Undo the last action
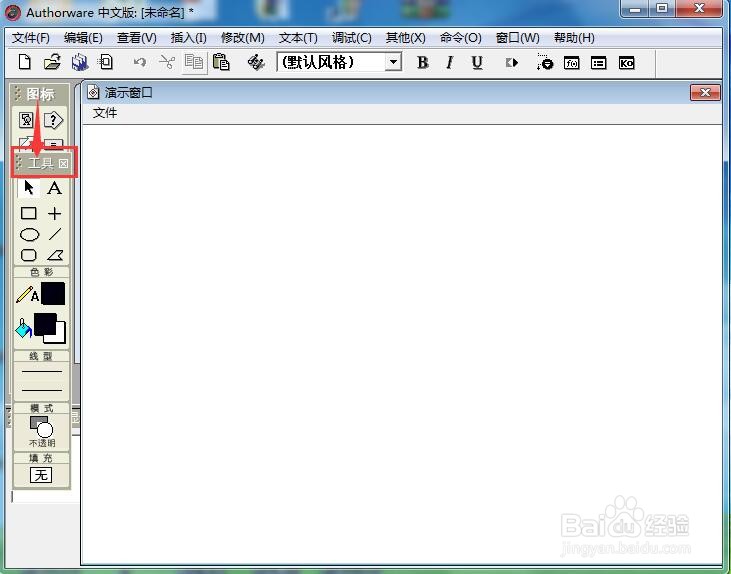The height and width of the screenshot is (574, 731). point(139,62)
